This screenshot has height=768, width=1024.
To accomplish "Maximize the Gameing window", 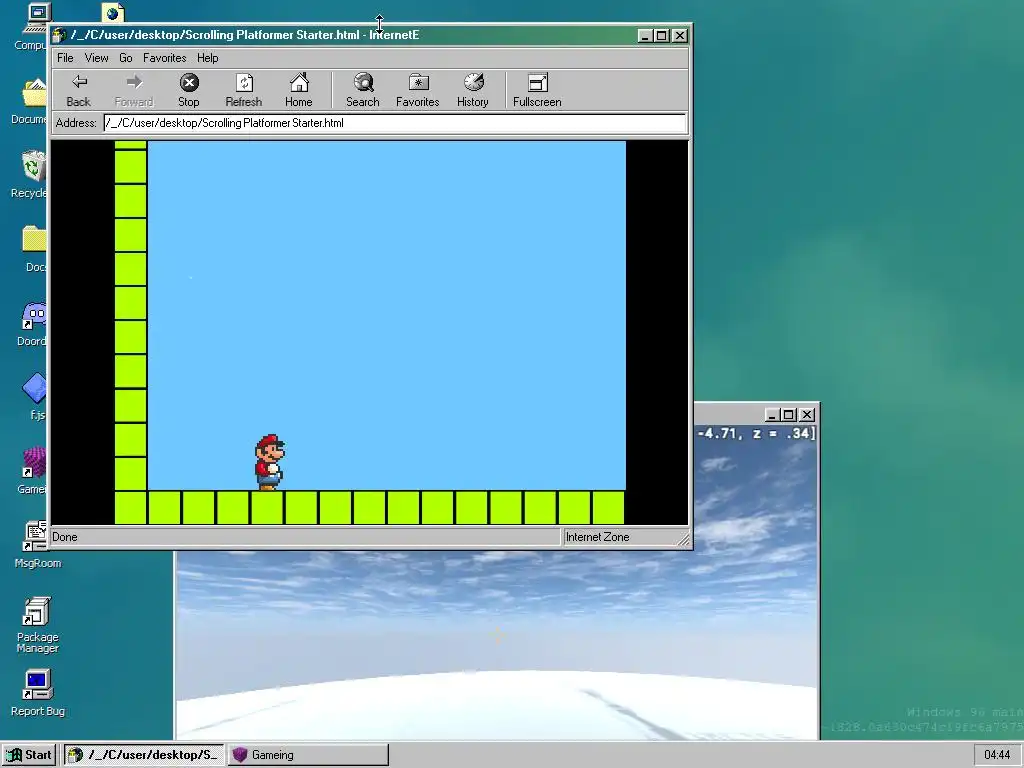I will [x=789, y=415].
